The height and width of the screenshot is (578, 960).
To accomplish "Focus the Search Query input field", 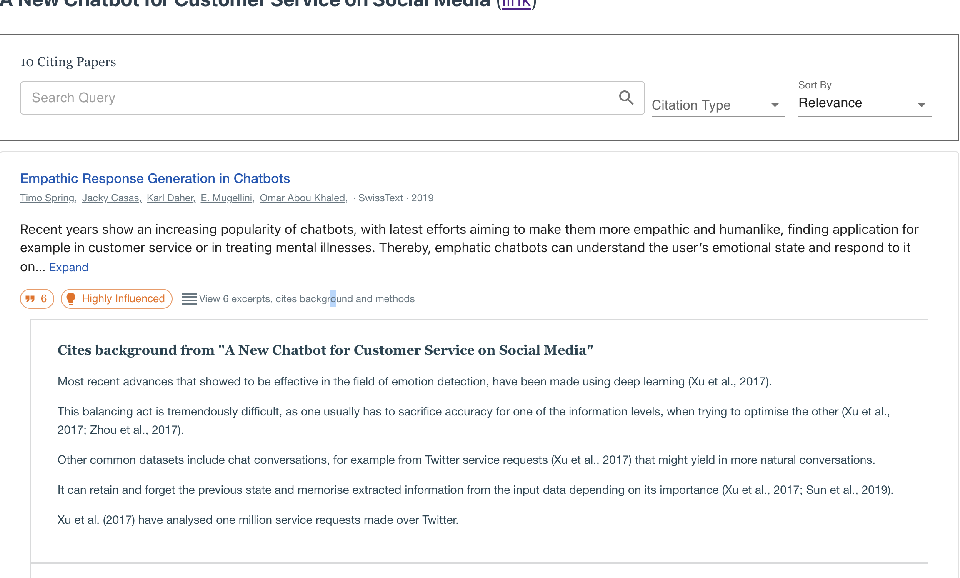I will click(320, 98).
